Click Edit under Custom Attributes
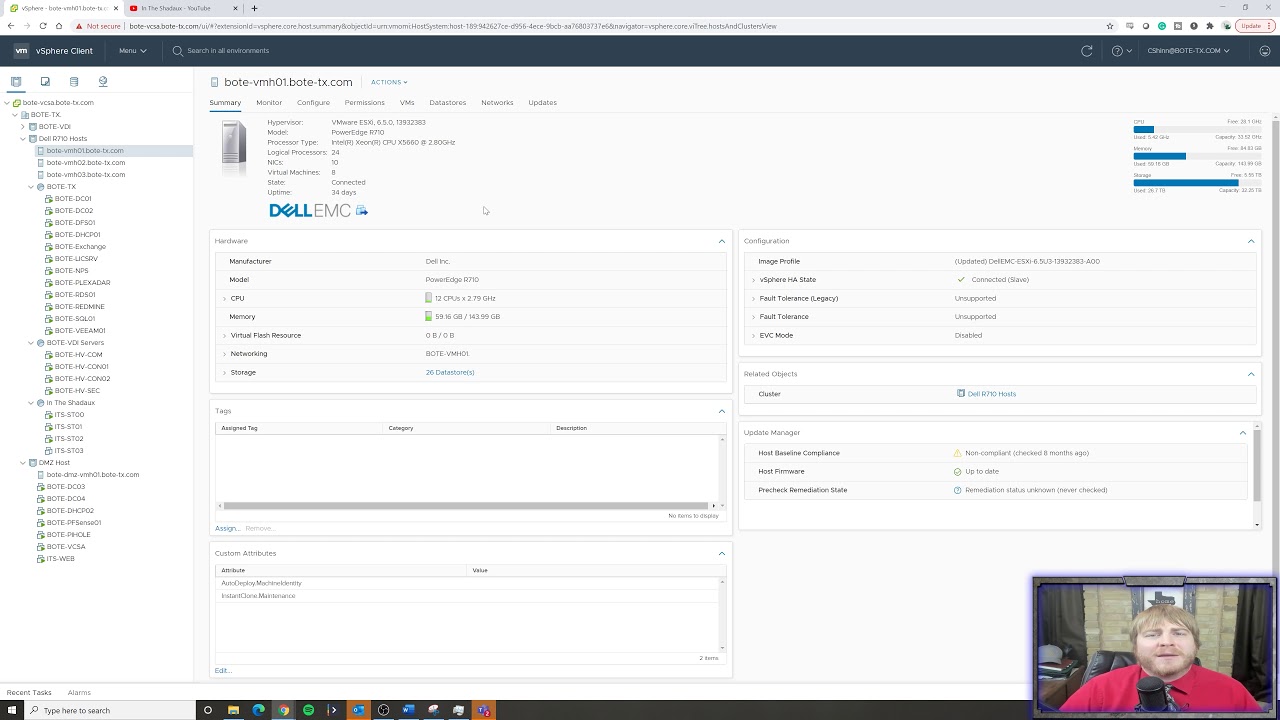The image size is (1280, 720). pos(222,670)
